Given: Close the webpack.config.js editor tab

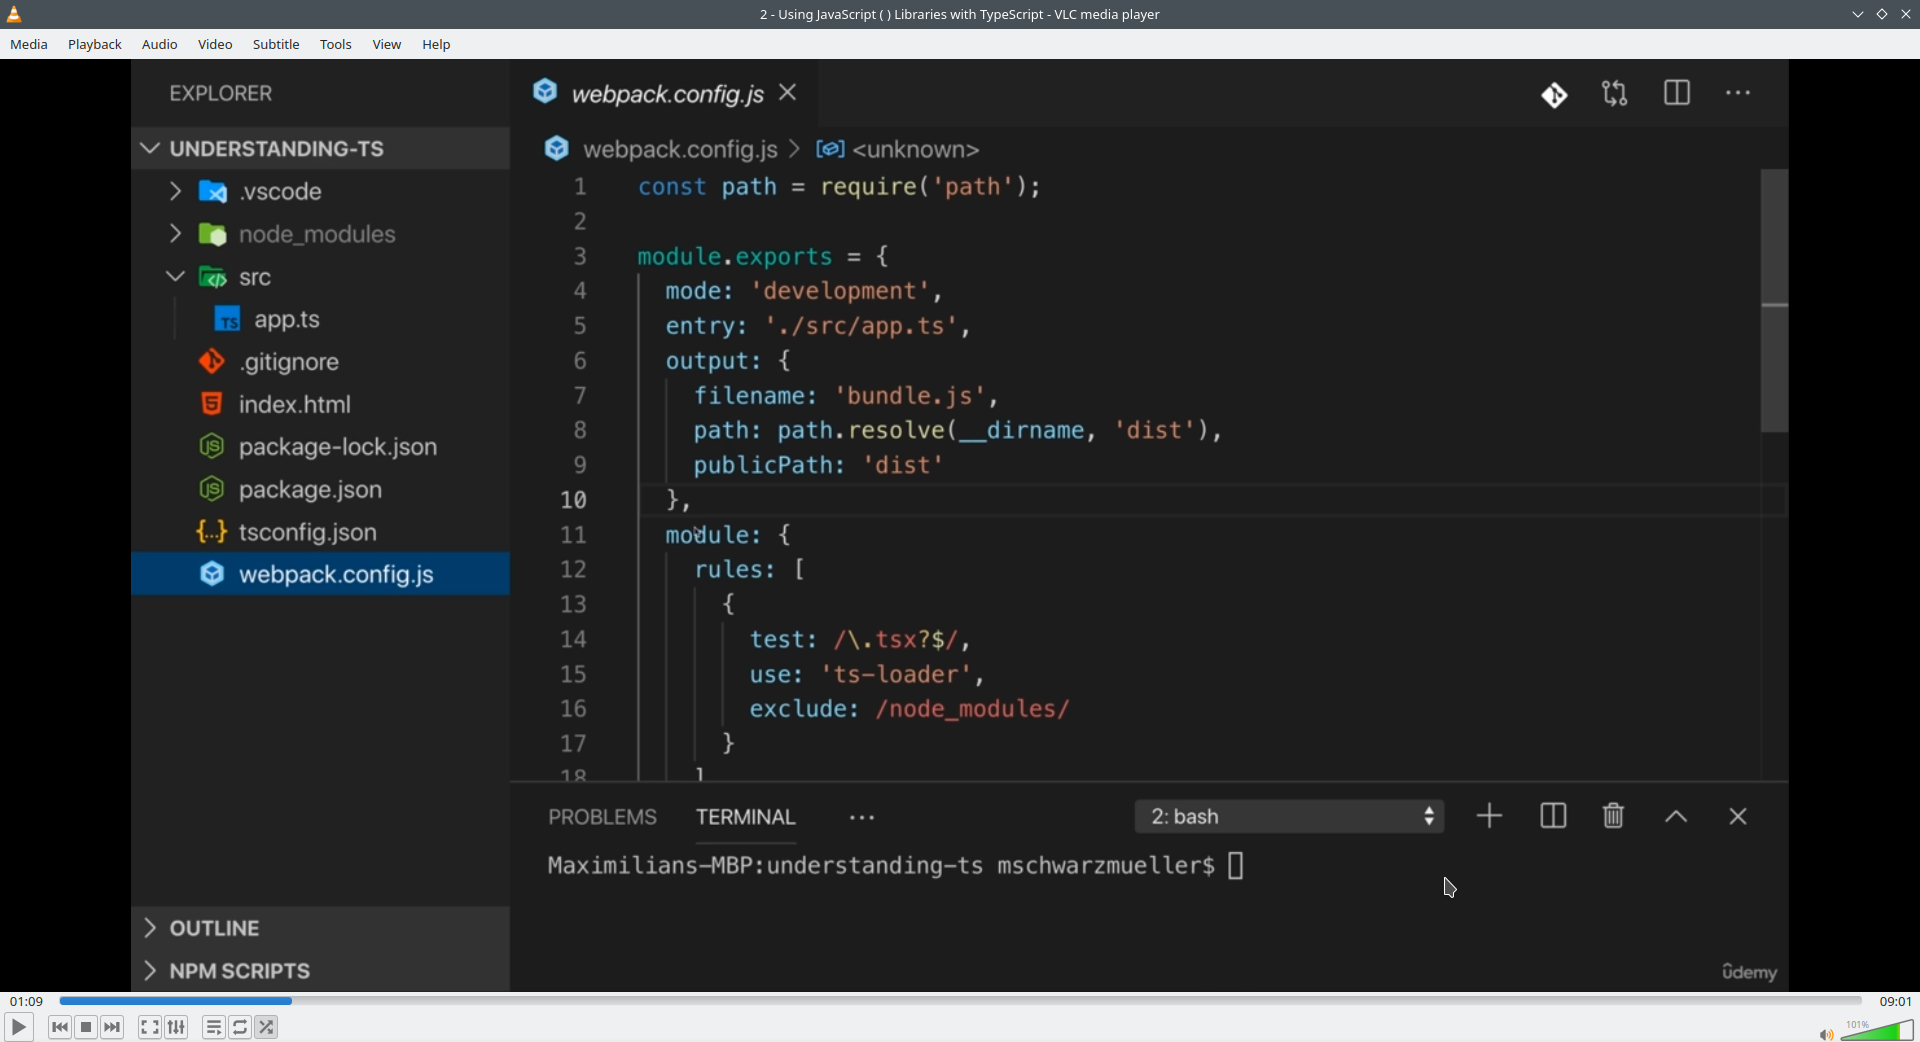Looking at the screenshot, I should click(788, 92).
